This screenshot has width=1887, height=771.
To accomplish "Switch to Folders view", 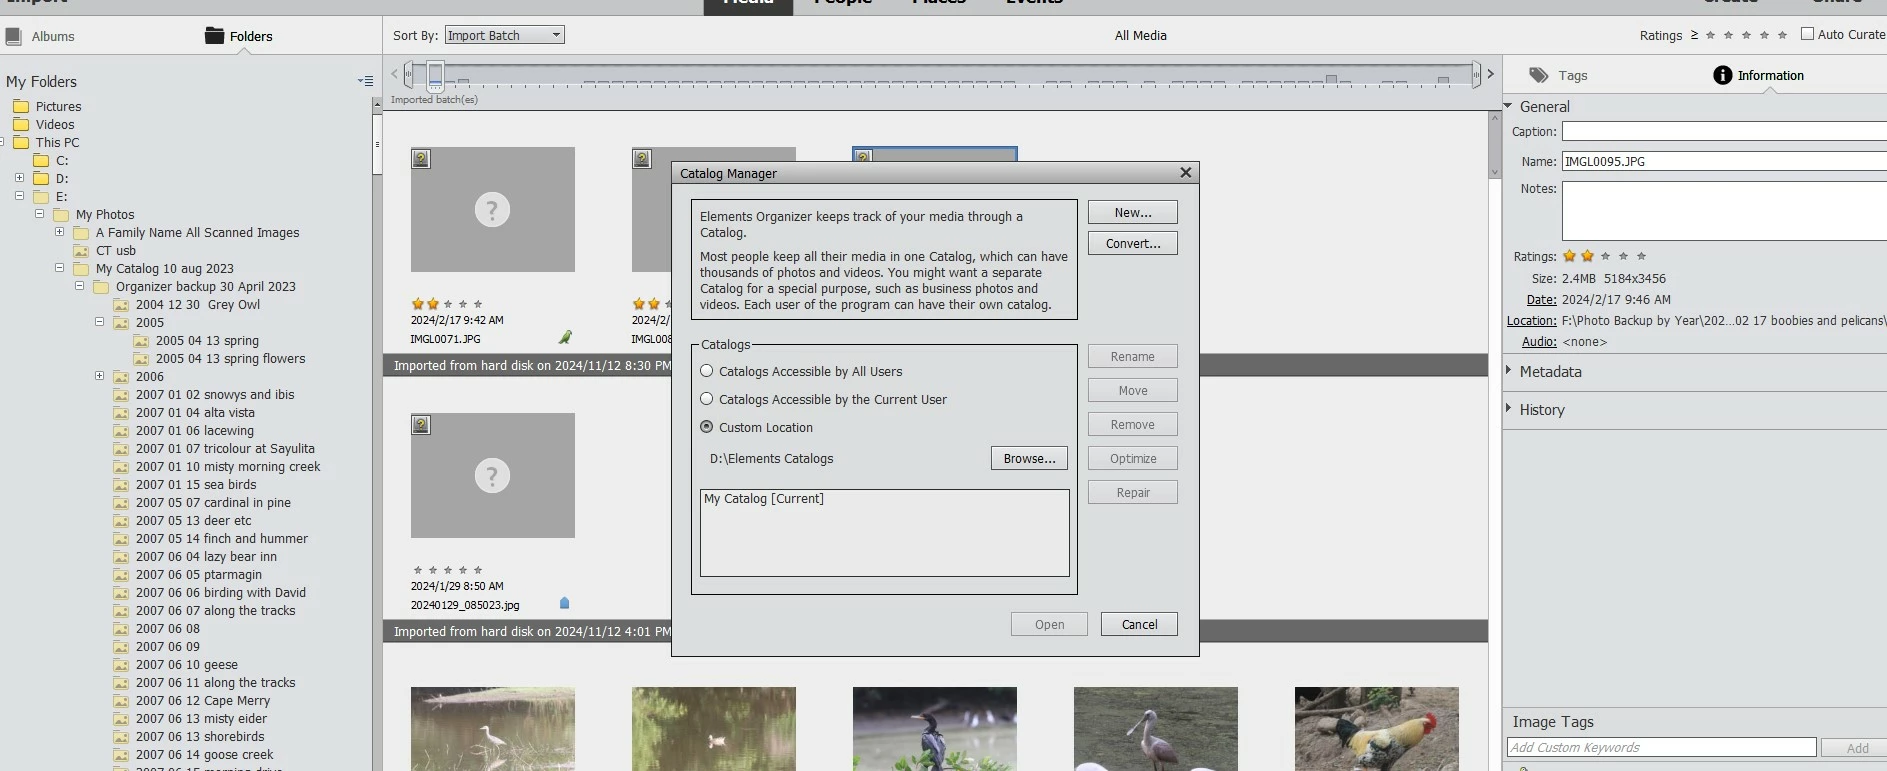I will click(238, 36).
